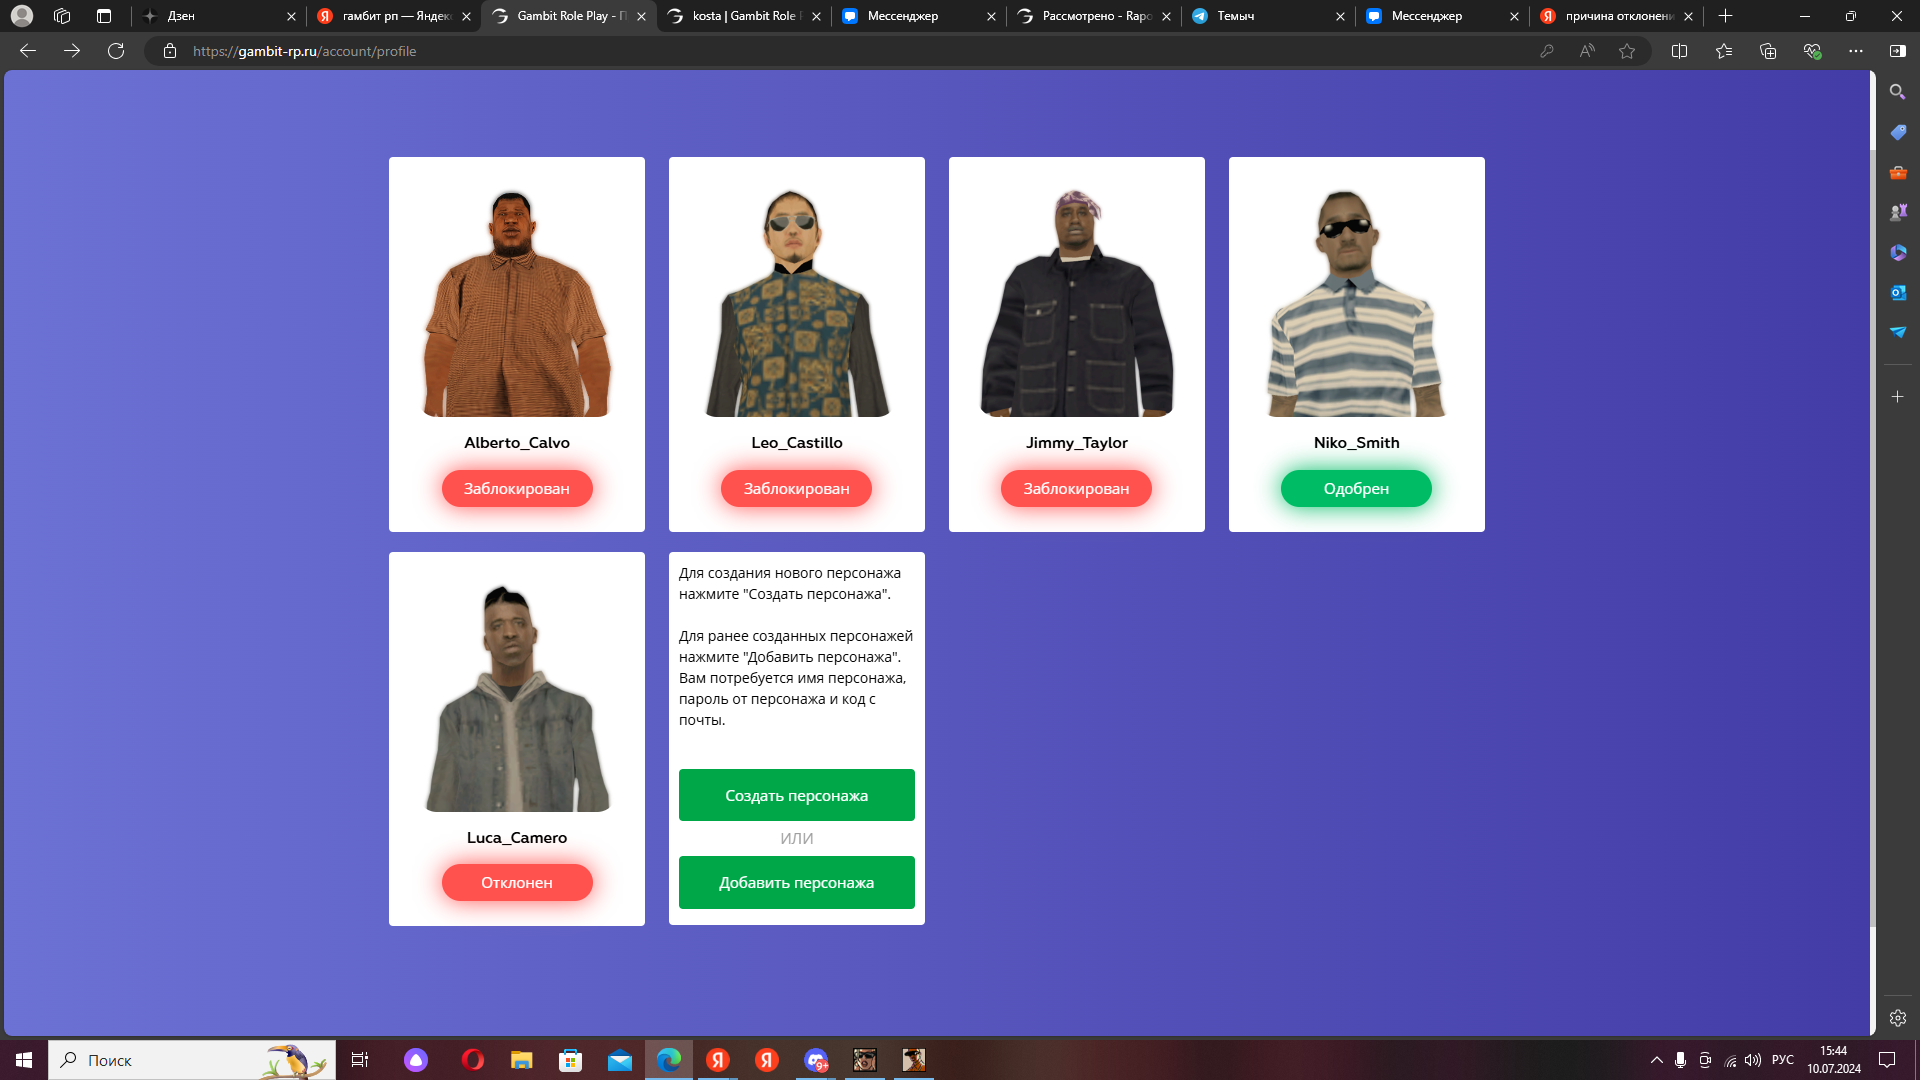Viewport: 1920px width, 1080px height.
Task: Click Одобрен status on Niko_Smith
Action: (x=1356, y=488)
